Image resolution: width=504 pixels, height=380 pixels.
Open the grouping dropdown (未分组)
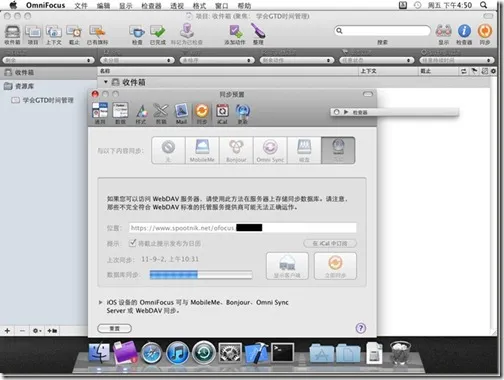[x=137, y=60]
